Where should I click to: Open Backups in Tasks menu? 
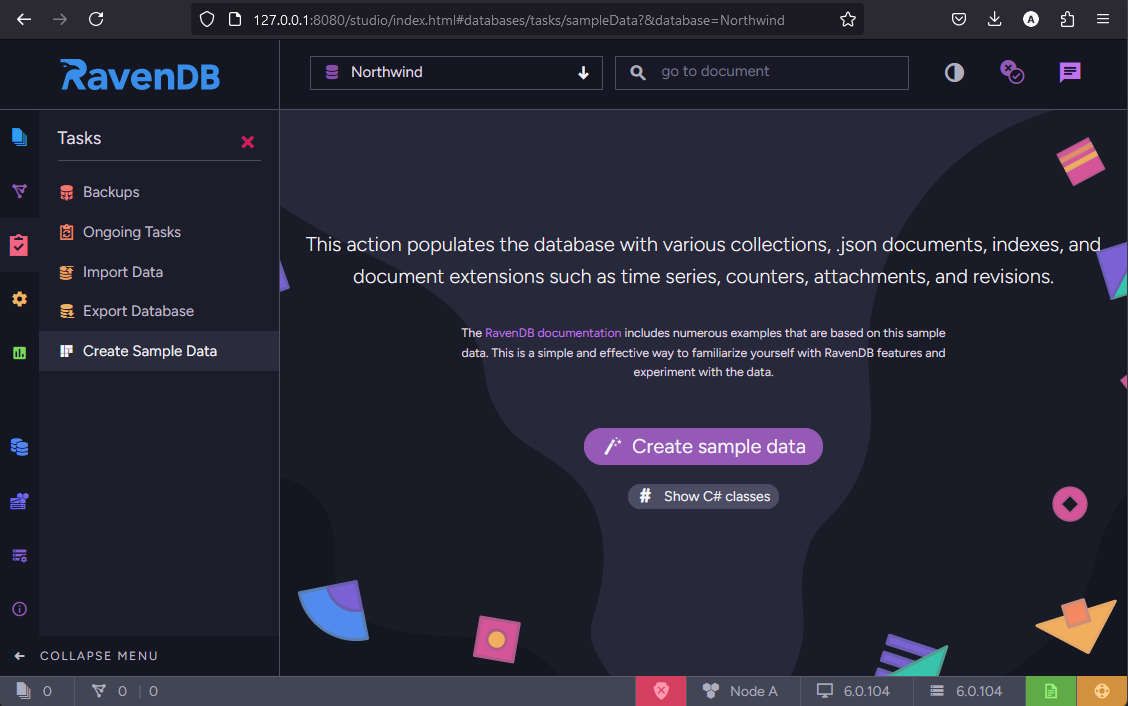159,192
